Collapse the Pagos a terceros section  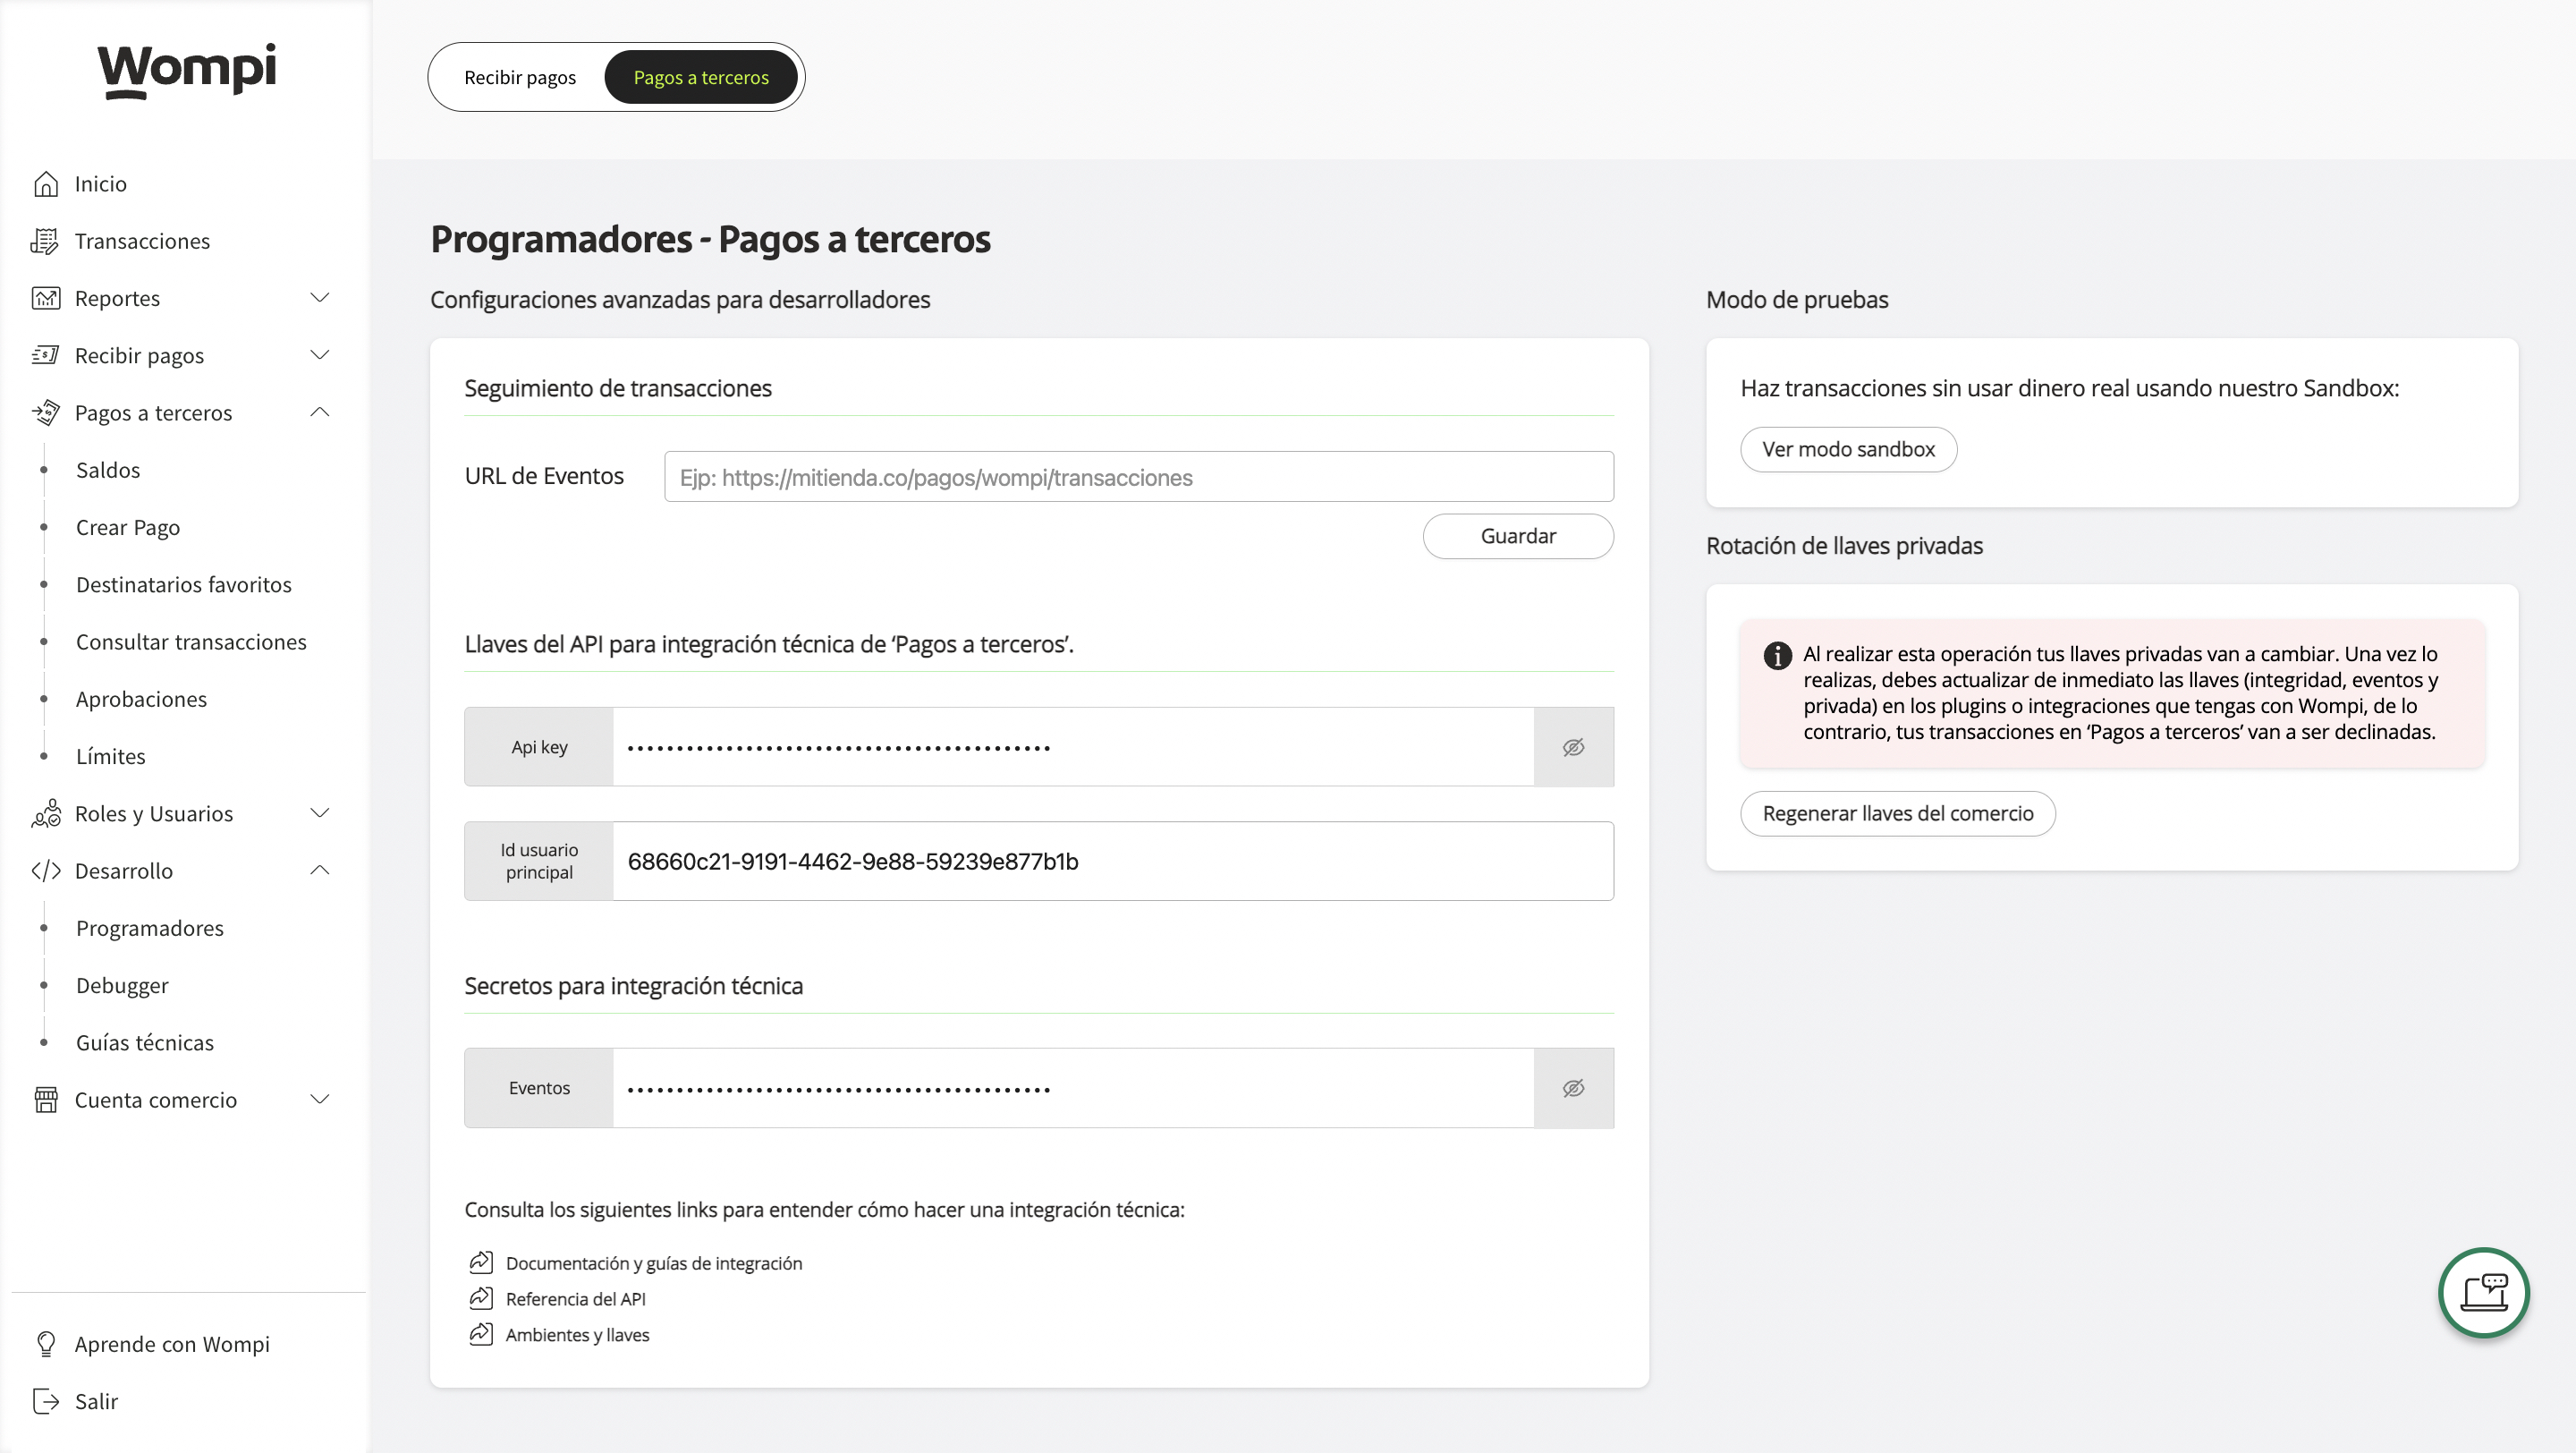click(319, 411)
